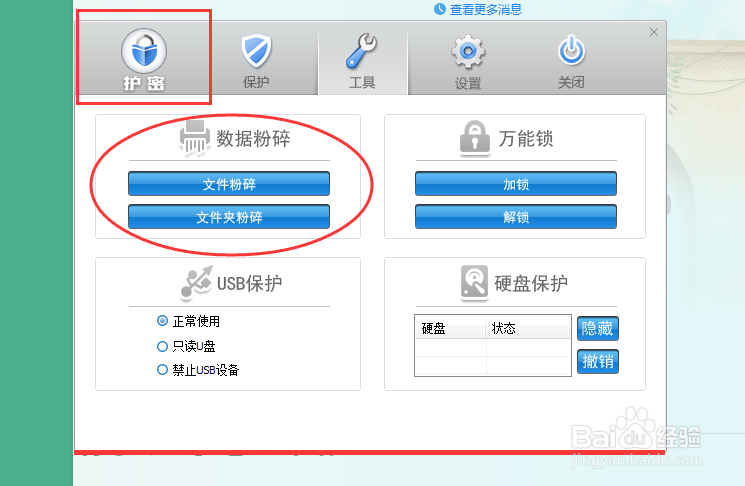Click the 解锁 button

click(516, 217)
